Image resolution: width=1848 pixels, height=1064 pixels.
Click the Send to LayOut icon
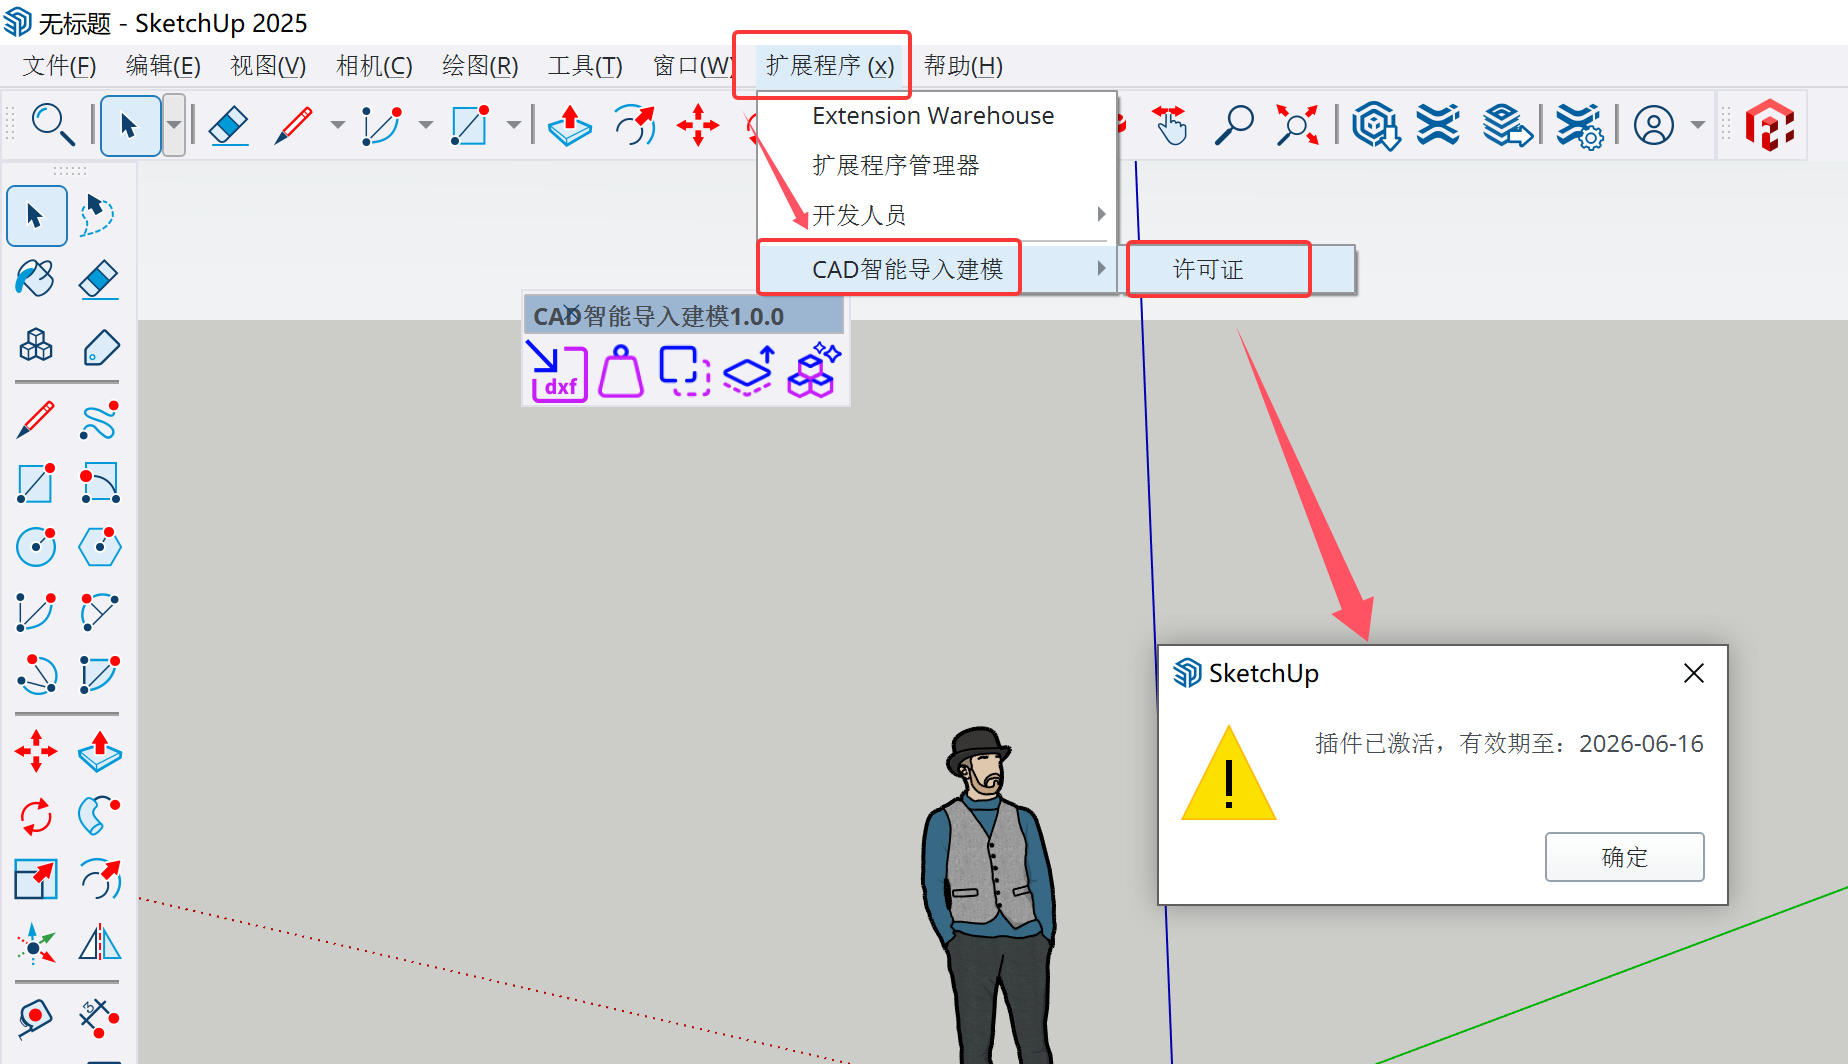(1506, 126)
